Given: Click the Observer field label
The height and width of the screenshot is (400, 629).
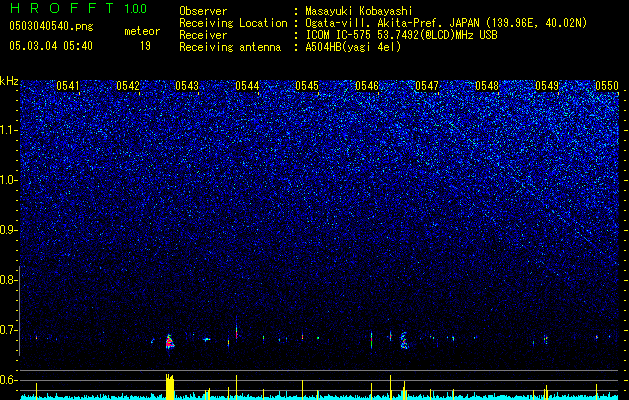Looking at the screenshot, I should (x=203, y=11).
